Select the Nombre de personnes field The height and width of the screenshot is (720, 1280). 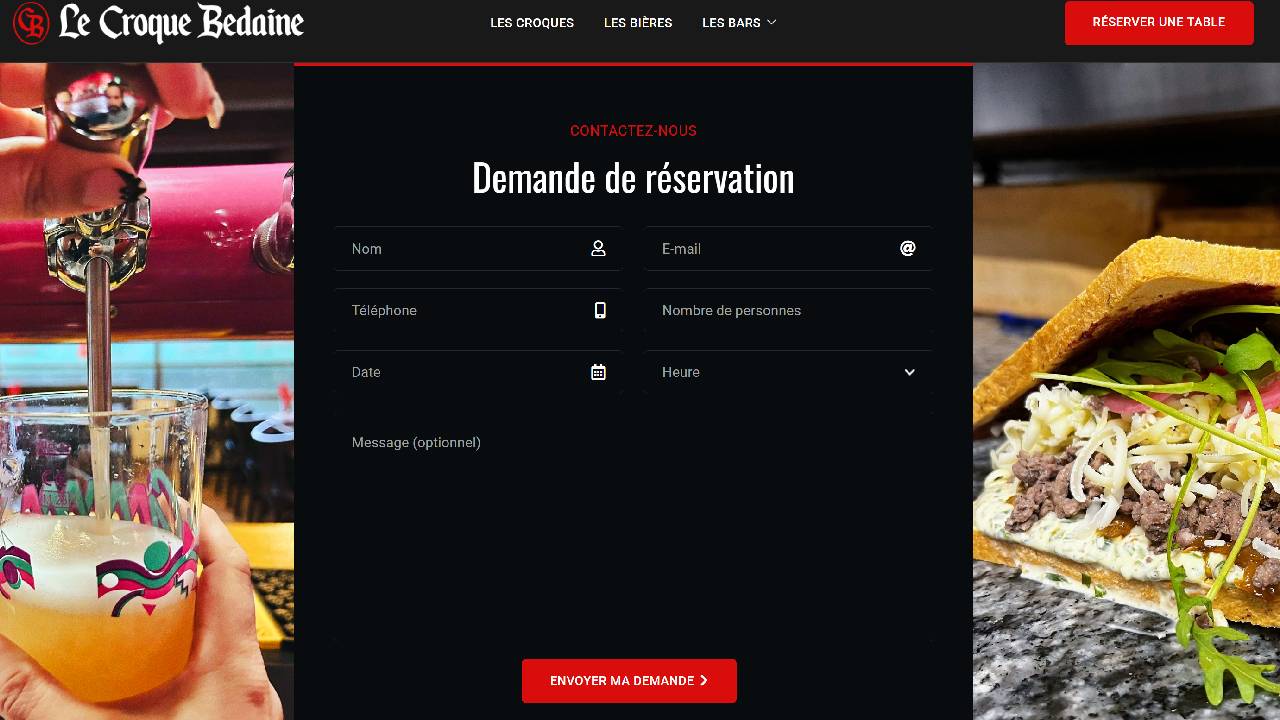(788, 311)
